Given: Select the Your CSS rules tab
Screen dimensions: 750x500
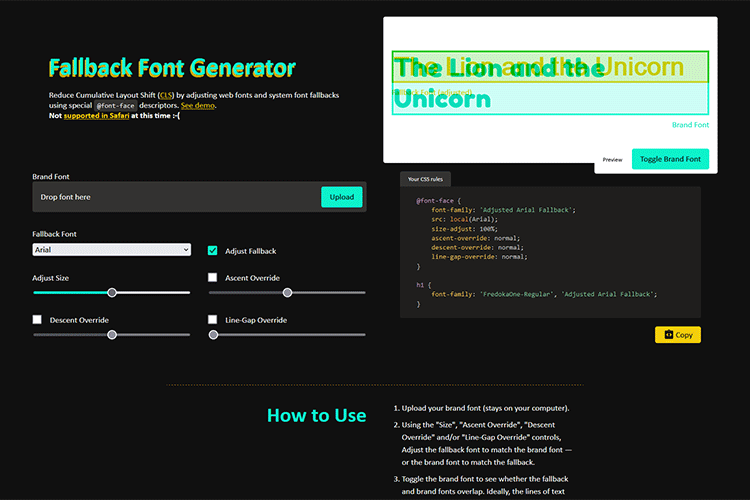Looking at the screenshot, I should (x=427, y=179).
